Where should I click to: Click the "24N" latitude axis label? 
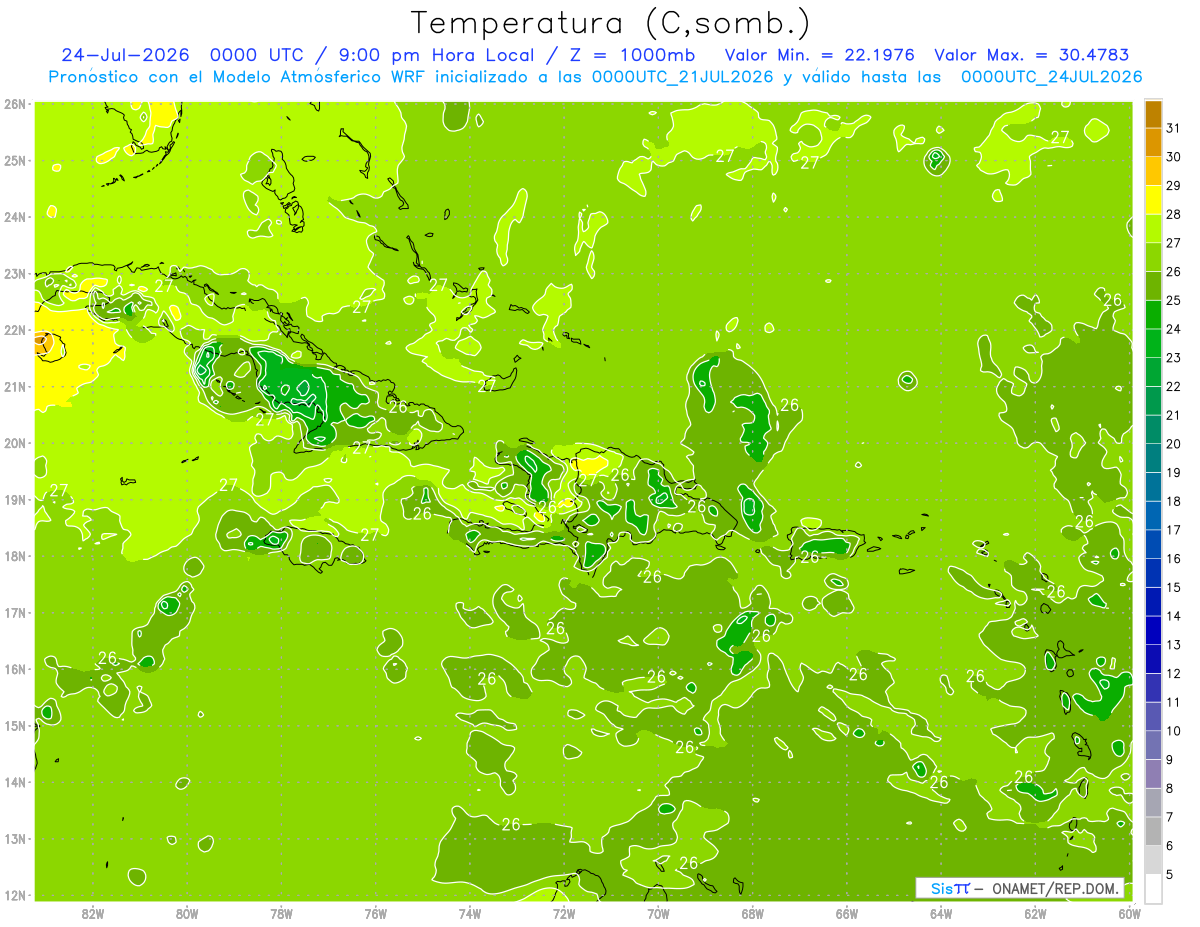15,217
